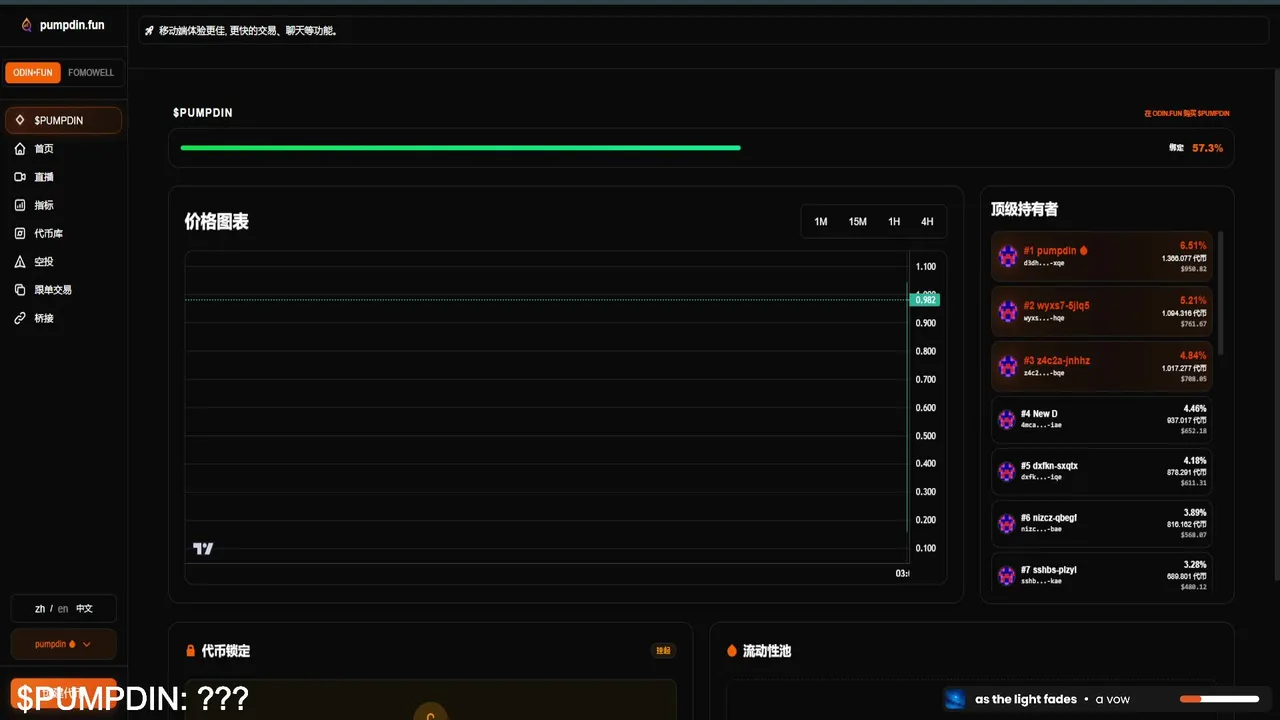Select the 1M chart timeframe
Viewport: 1280px width, 720px height.
tap(821, 222)
